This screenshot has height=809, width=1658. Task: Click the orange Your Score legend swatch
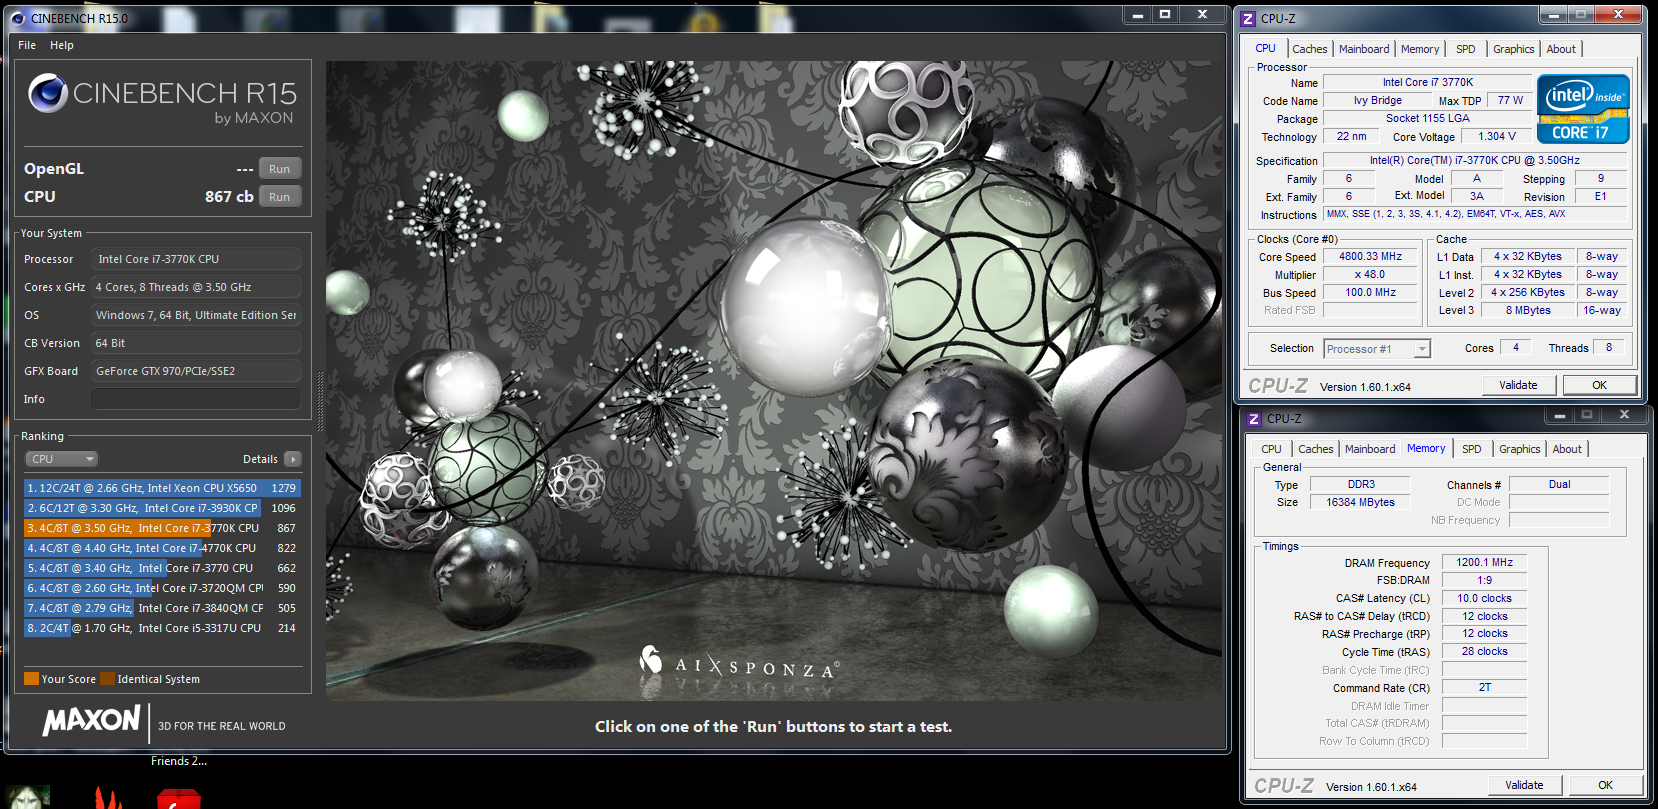(32, 679)
